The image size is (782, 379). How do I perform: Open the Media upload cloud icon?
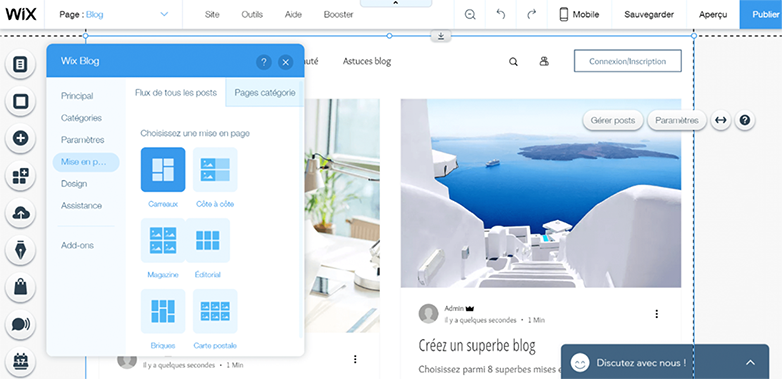click(20, 213)
